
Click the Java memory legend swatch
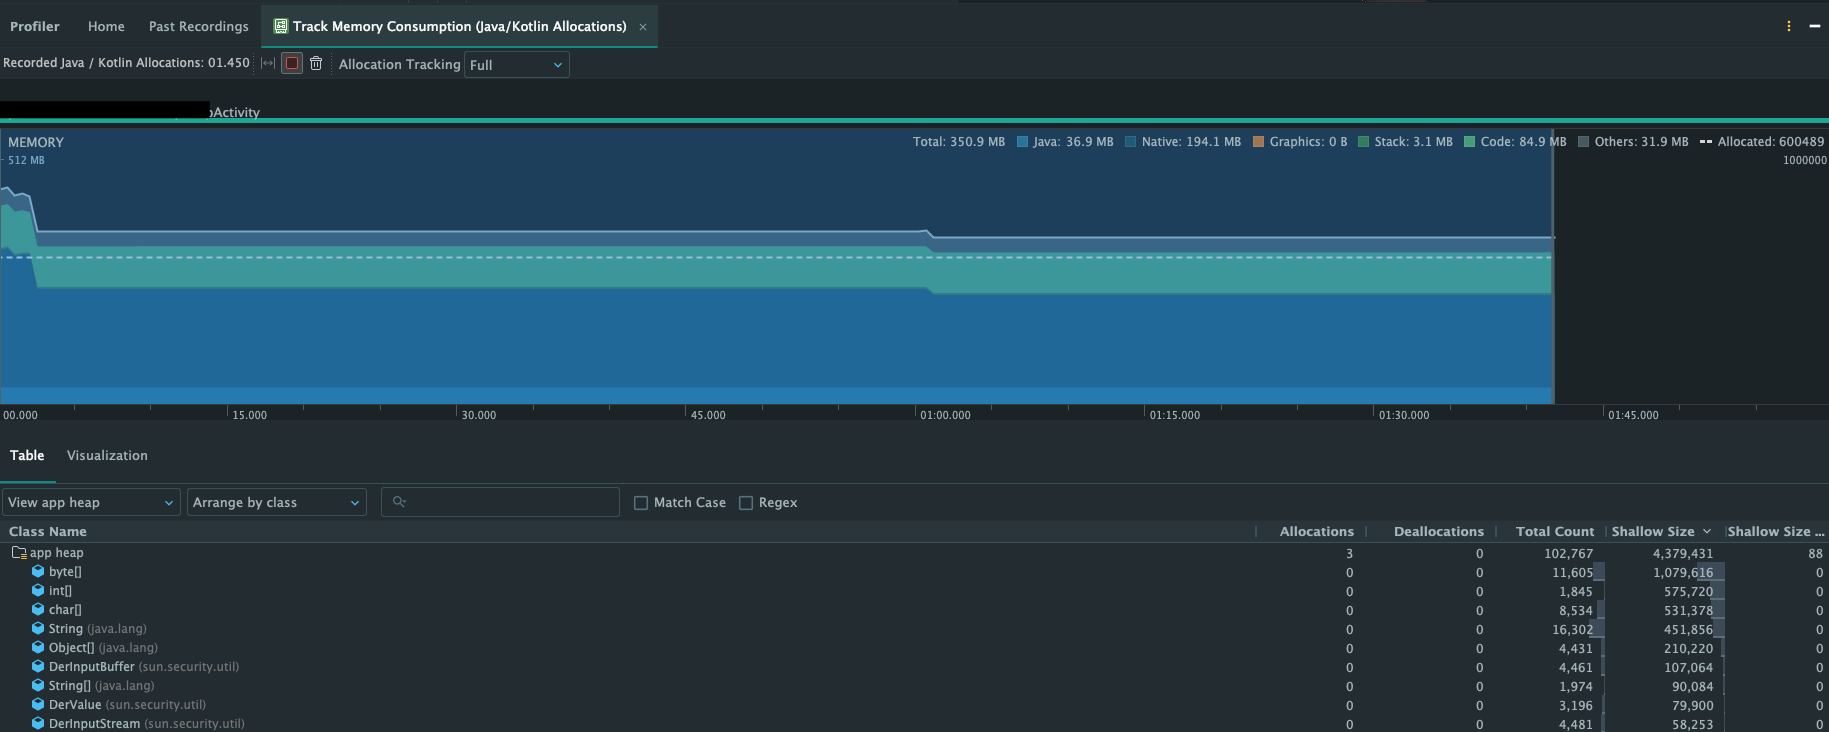click(1023, 142)
